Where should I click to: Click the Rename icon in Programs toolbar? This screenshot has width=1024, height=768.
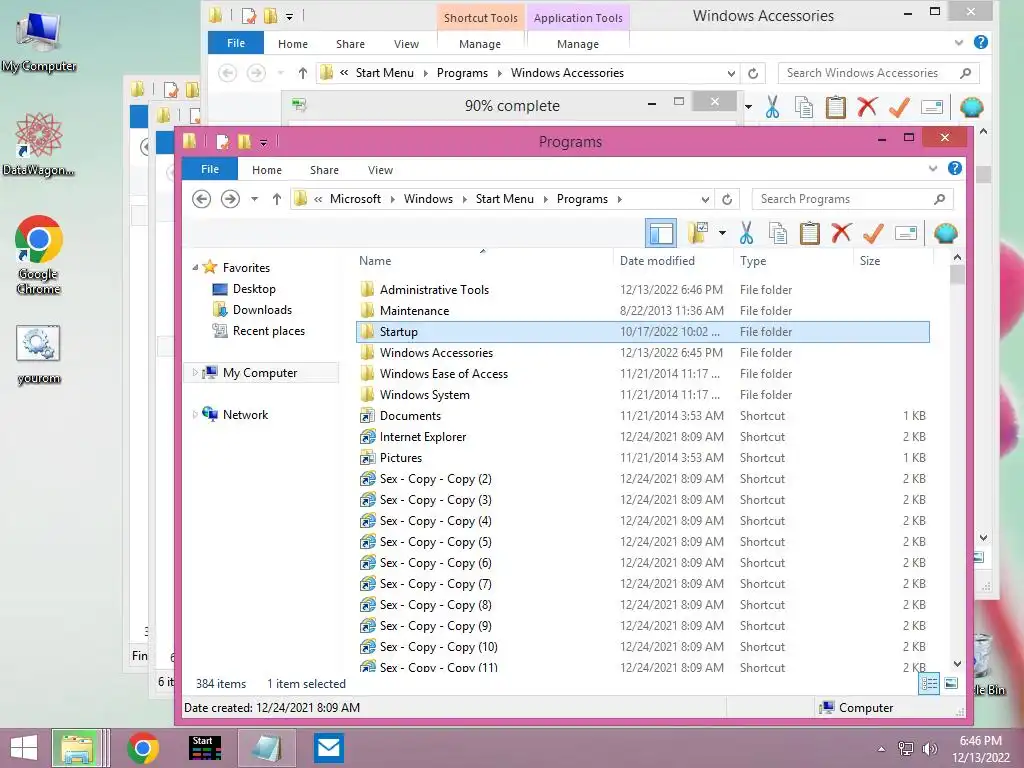click(x=906, y=233)
